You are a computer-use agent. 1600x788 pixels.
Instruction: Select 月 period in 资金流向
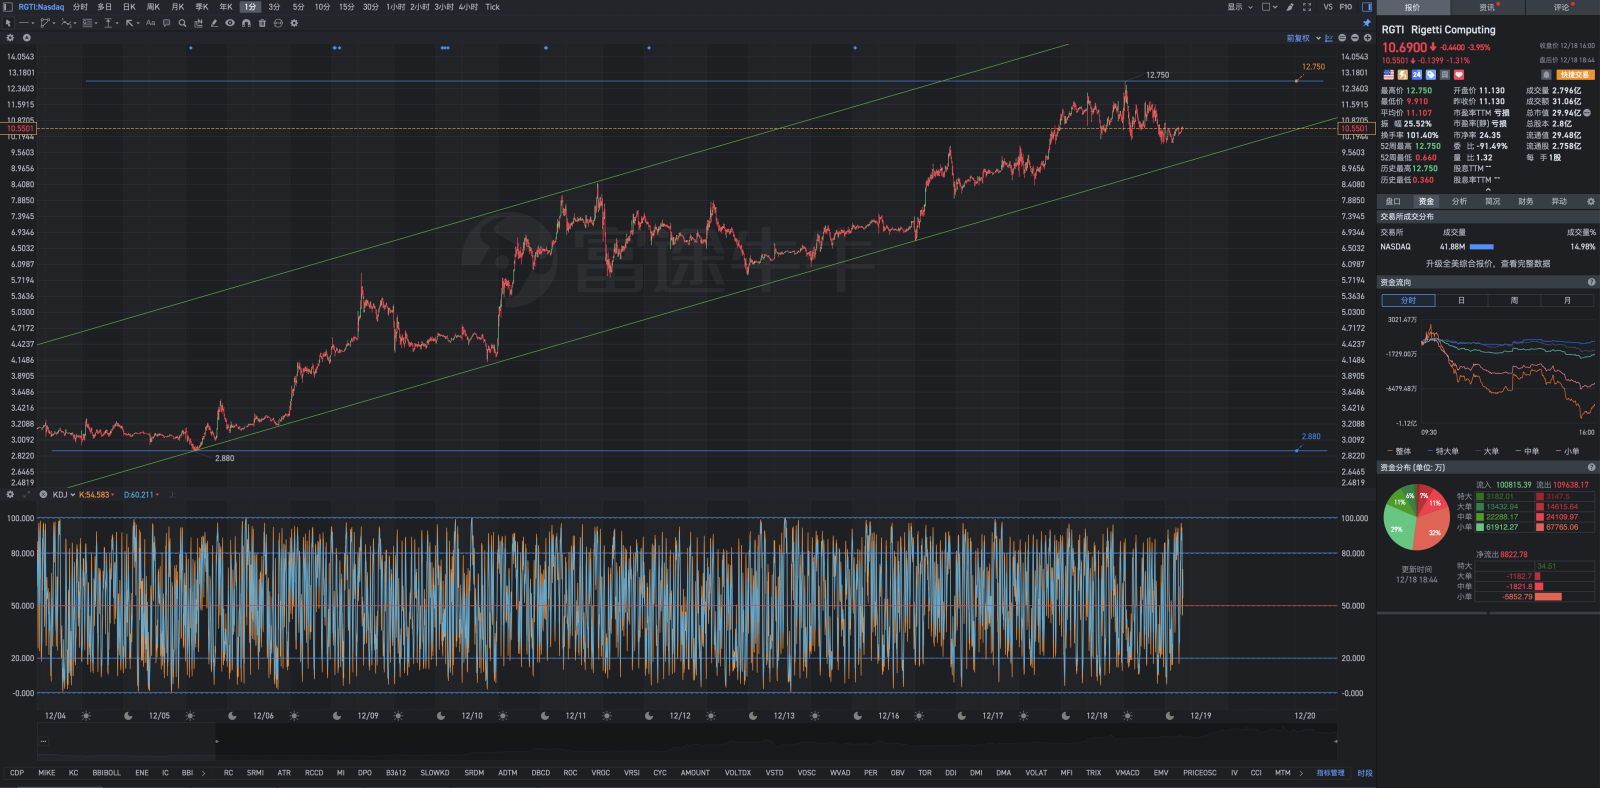point(1567,300)
